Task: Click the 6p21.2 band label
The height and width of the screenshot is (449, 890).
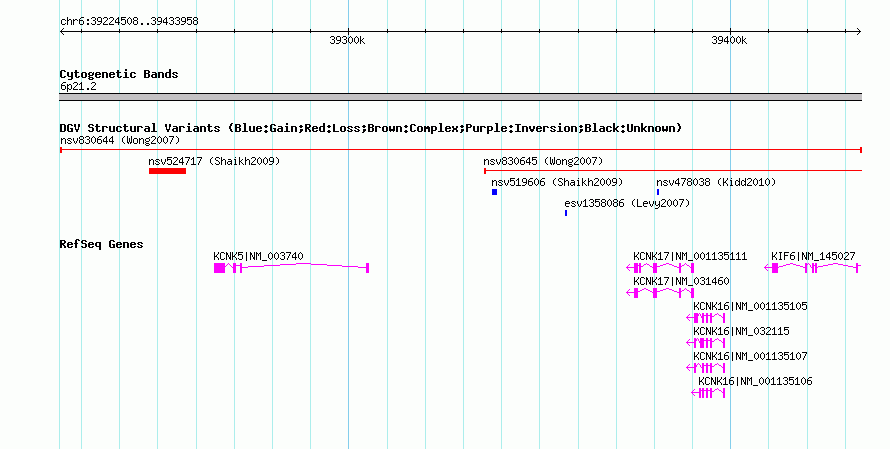Action: (x=78, y=86)
